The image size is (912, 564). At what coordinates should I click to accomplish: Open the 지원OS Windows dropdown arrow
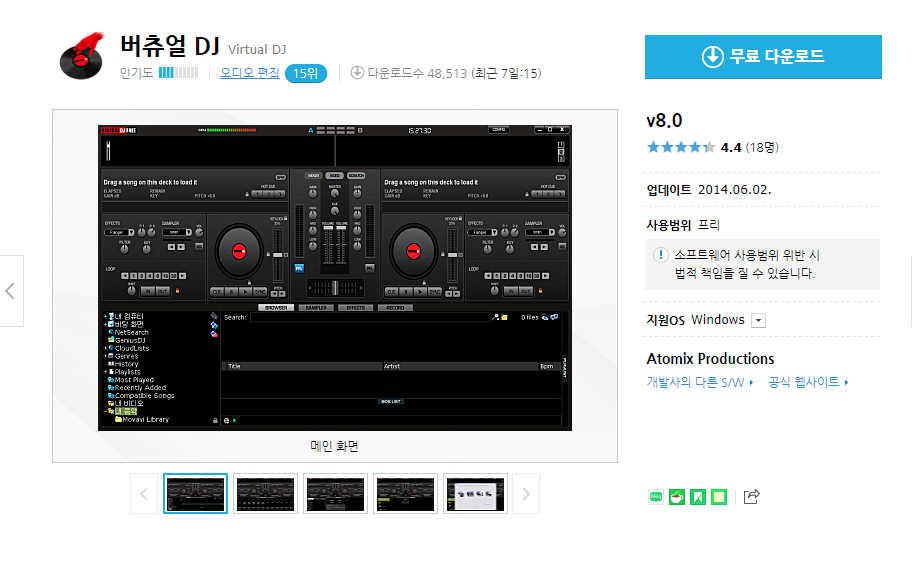[x=758, y=320]
